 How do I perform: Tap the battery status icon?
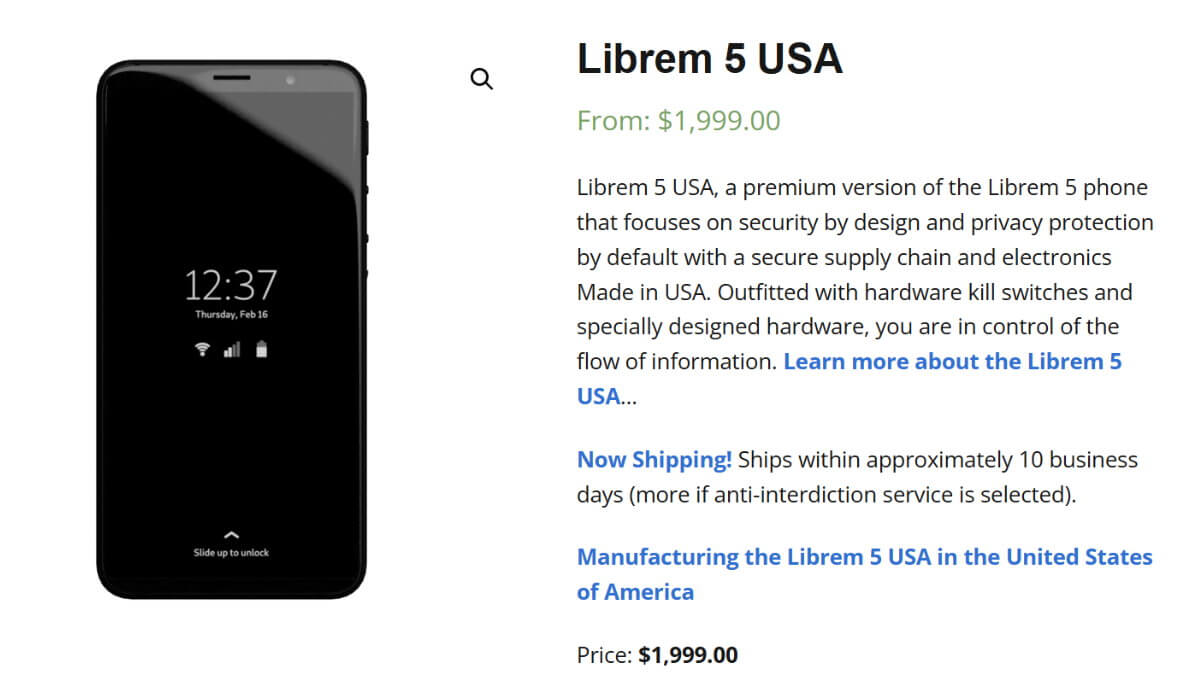tap(260, 350)
